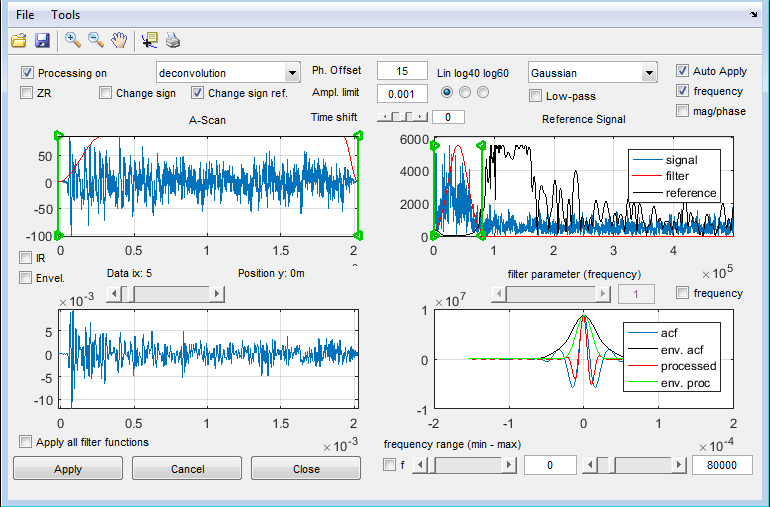
Task: Click the Reference Signal plot title
Action: pyautogui.click(x=583, y=119)
